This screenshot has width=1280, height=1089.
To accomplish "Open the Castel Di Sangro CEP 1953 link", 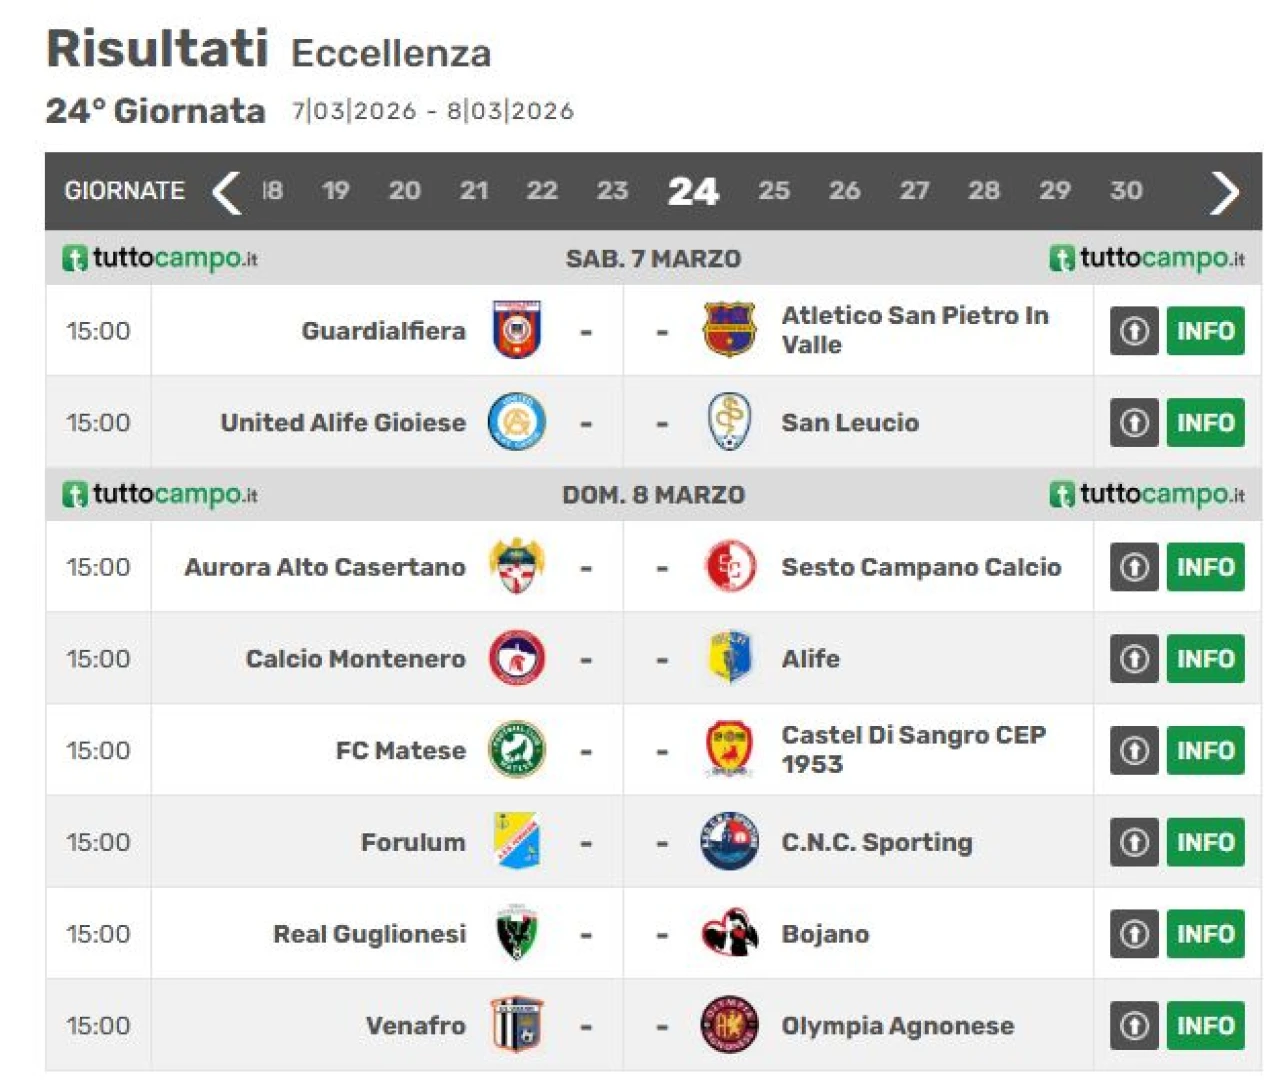I will 913,750.
